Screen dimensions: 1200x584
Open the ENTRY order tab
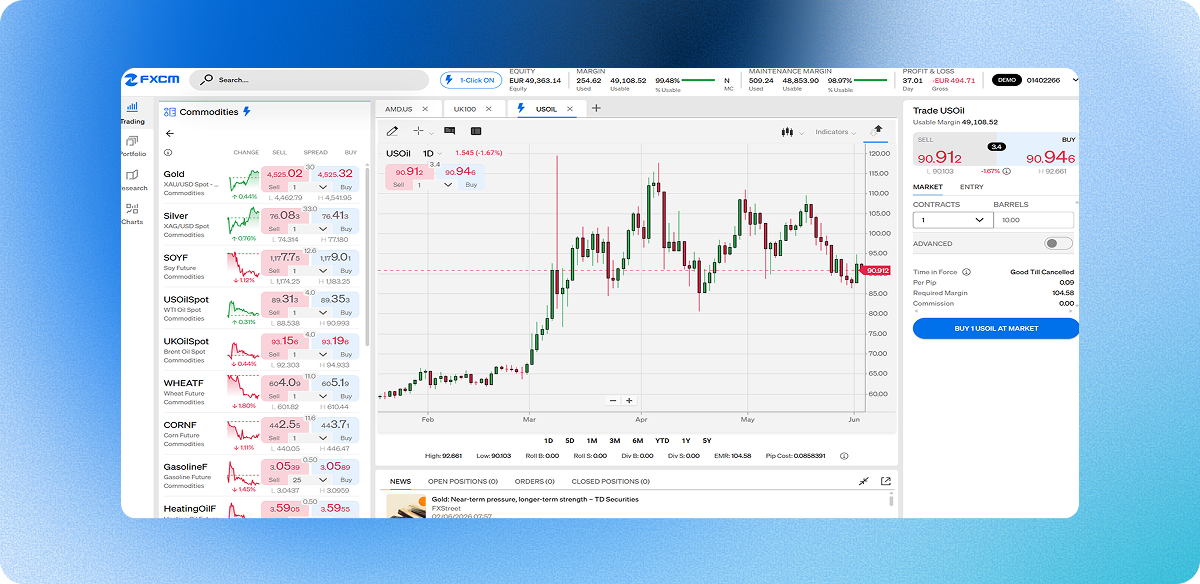pyautogui.click(x=971, y=187)
